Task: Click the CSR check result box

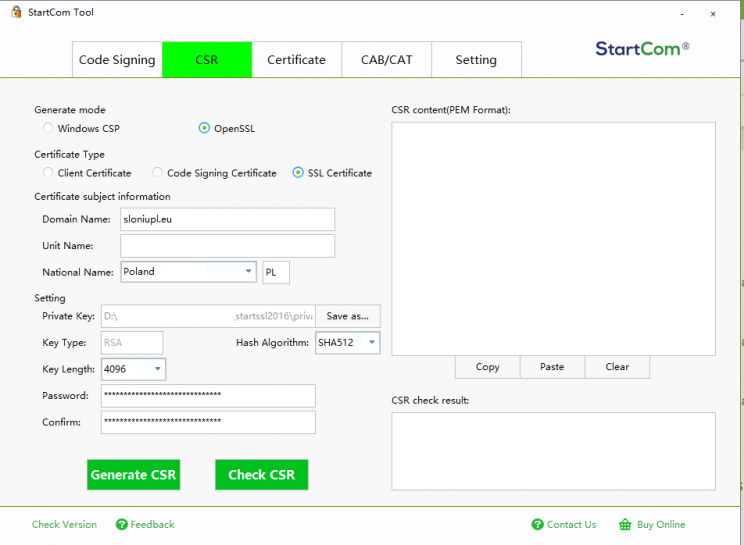Action: [x=553, y=451]
